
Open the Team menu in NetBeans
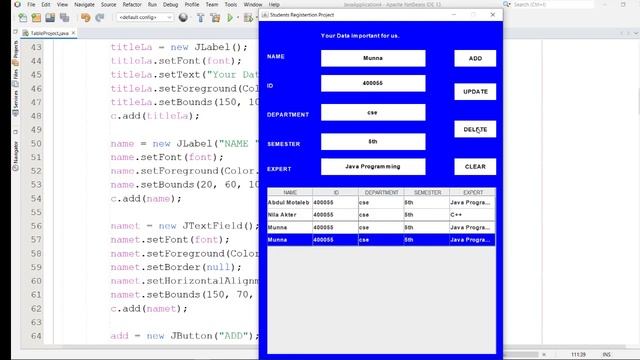pyautogui.click(x=211, y=4)
